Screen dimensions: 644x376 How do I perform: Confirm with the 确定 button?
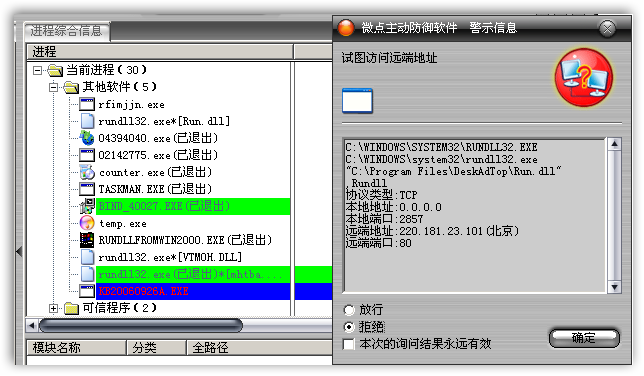pyautogui.click(x=584, y=338)
